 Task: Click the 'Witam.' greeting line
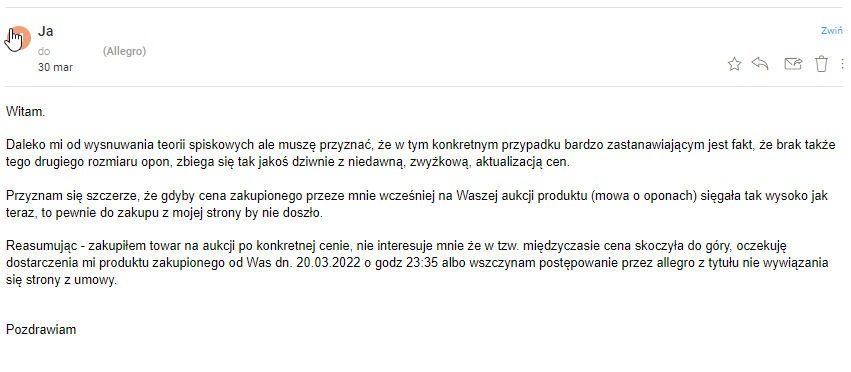26,112
